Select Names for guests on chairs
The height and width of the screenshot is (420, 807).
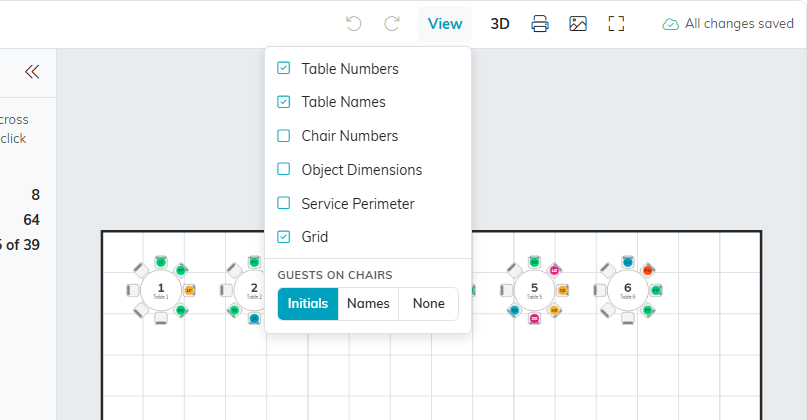point(368,304)
